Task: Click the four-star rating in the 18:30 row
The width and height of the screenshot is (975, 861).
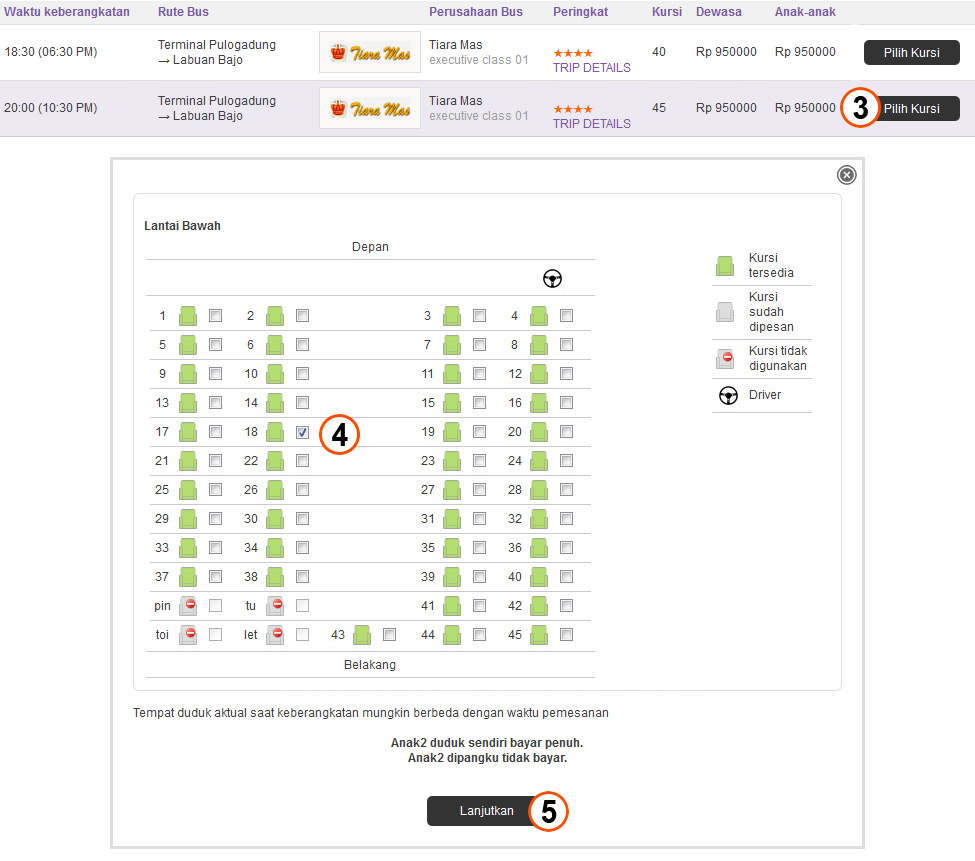Action: (573, 53)
